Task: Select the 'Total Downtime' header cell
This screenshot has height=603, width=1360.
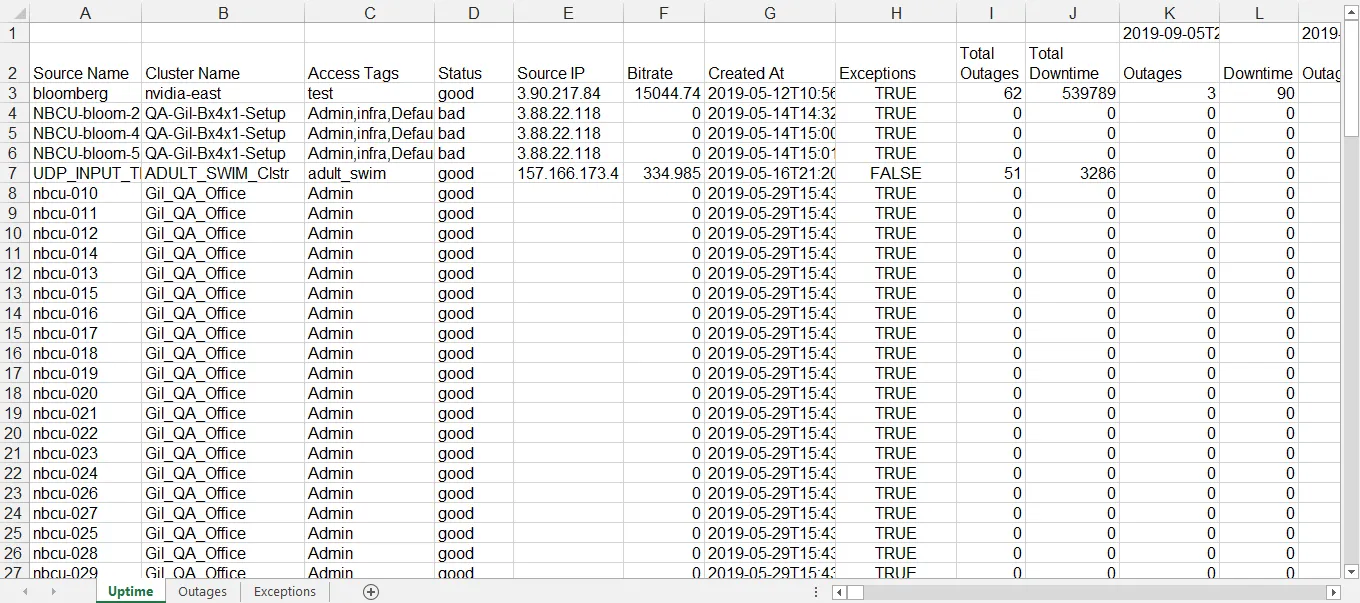Action: coord(1073,63)
